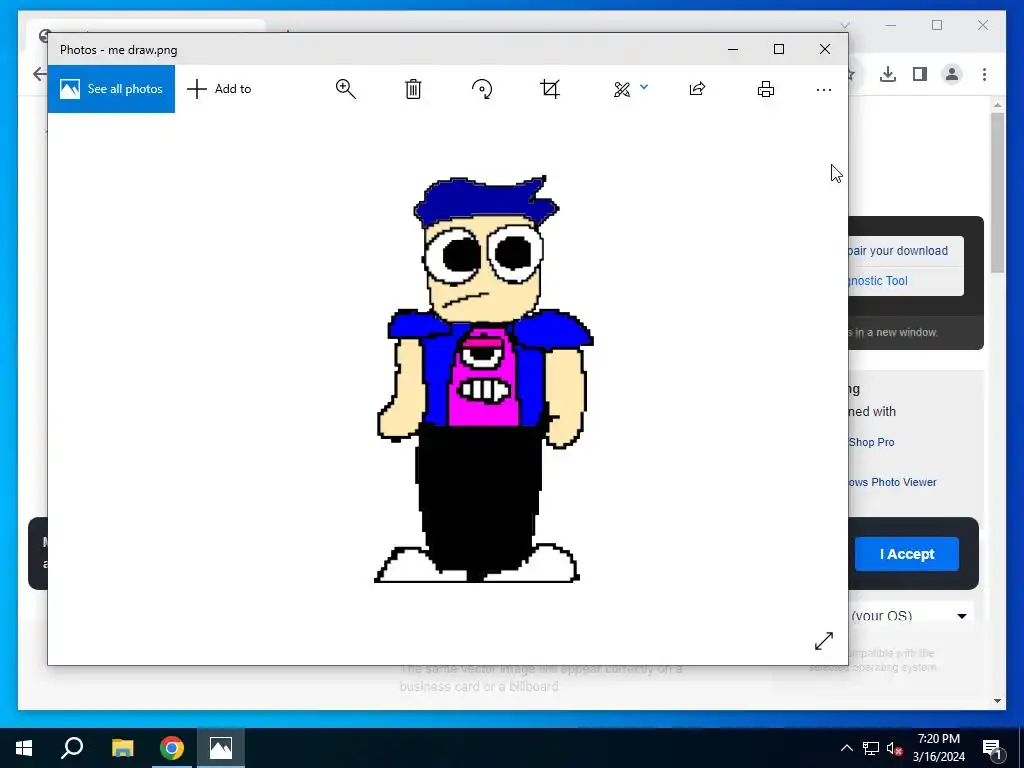Open the Add to menu
This screenshot has width=1024, height=768.
(219, 89)
